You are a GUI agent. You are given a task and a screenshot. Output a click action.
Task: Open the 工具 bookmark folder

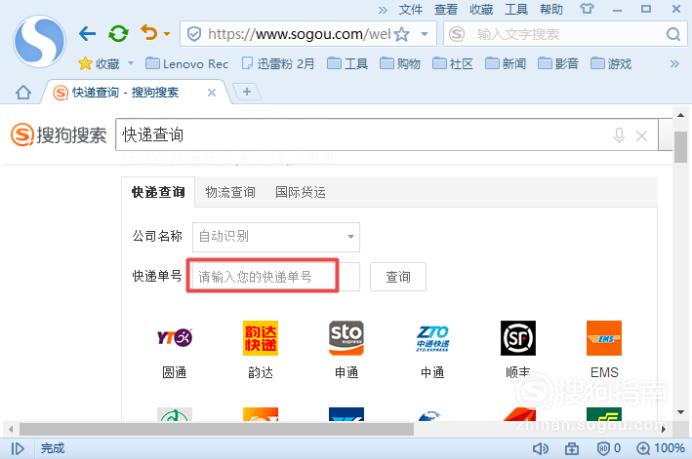pos(347,64)
